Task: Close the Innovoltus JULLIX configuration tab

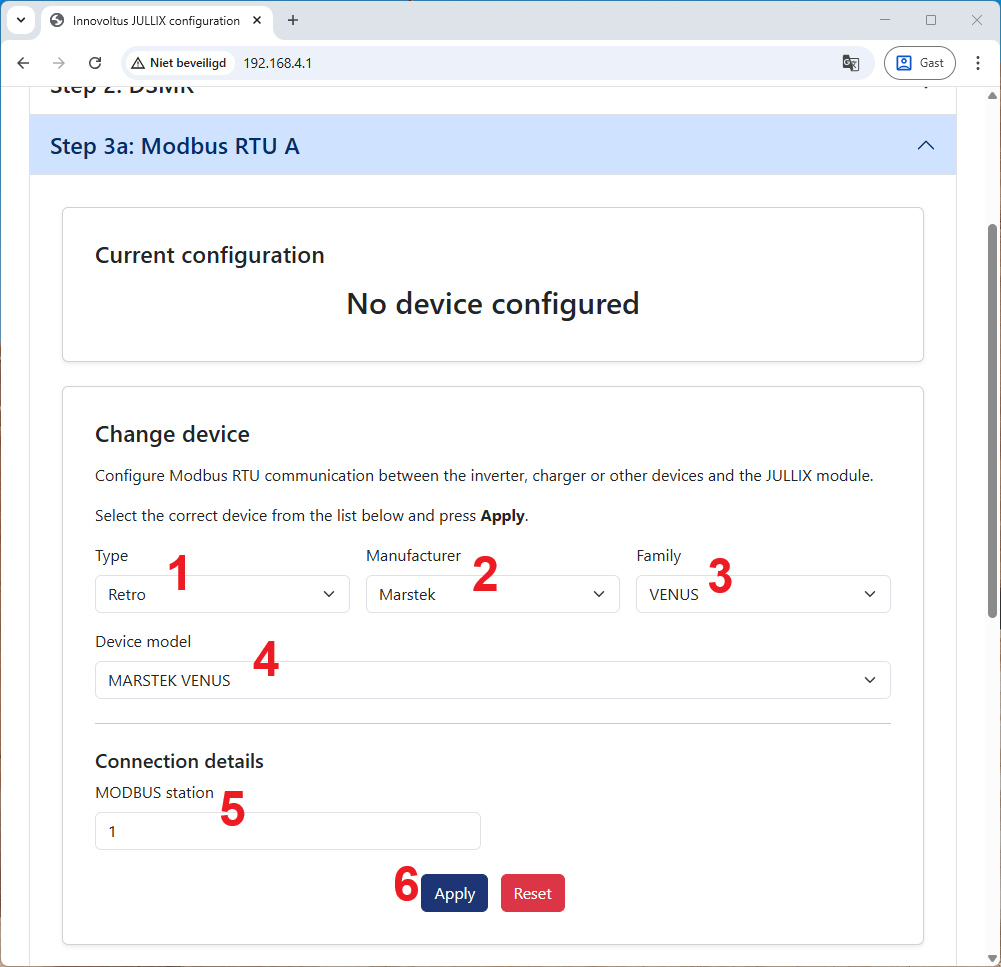Action: pyautogui.click(x=259, y=20)
